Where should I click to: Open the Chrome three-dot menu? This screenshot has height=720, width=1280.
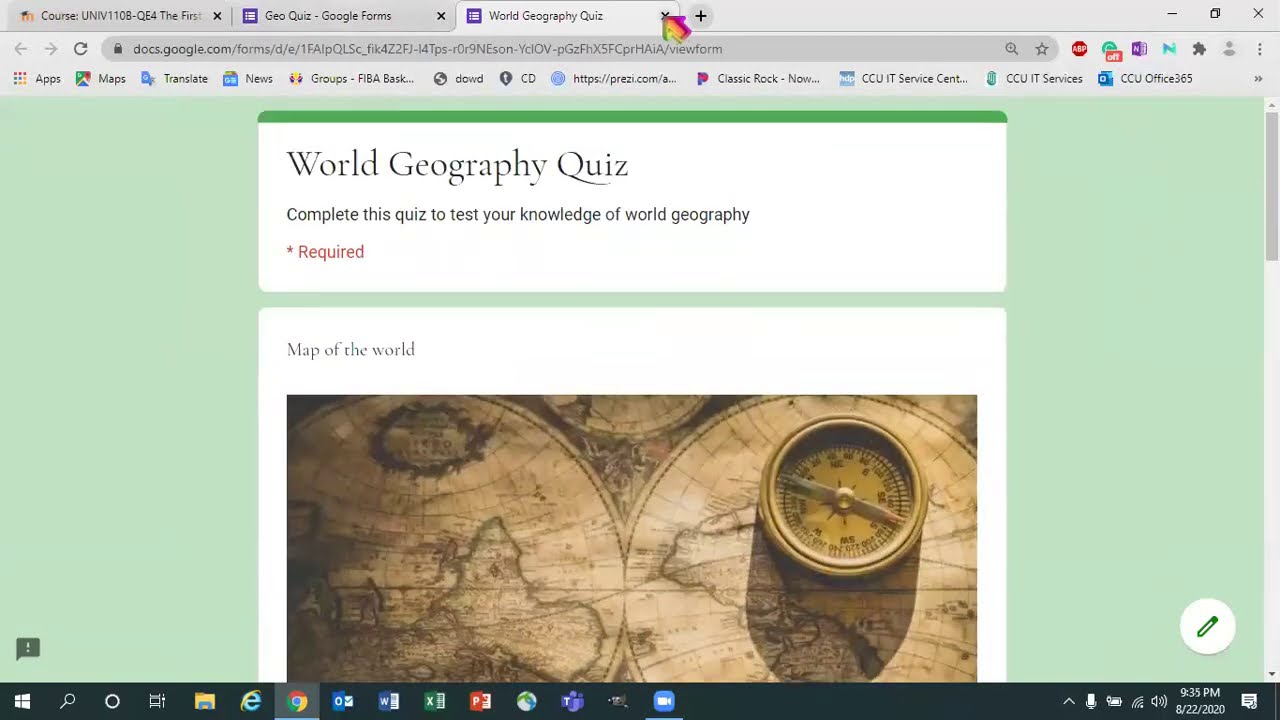1259,48
